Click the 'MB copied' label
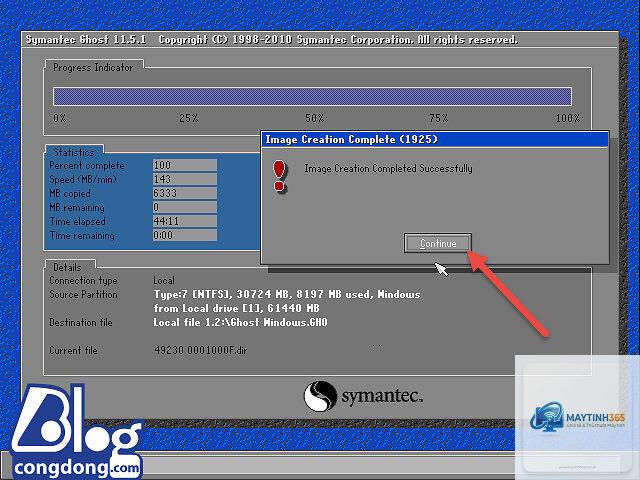The image size is (640, 480). click(70, 193)
